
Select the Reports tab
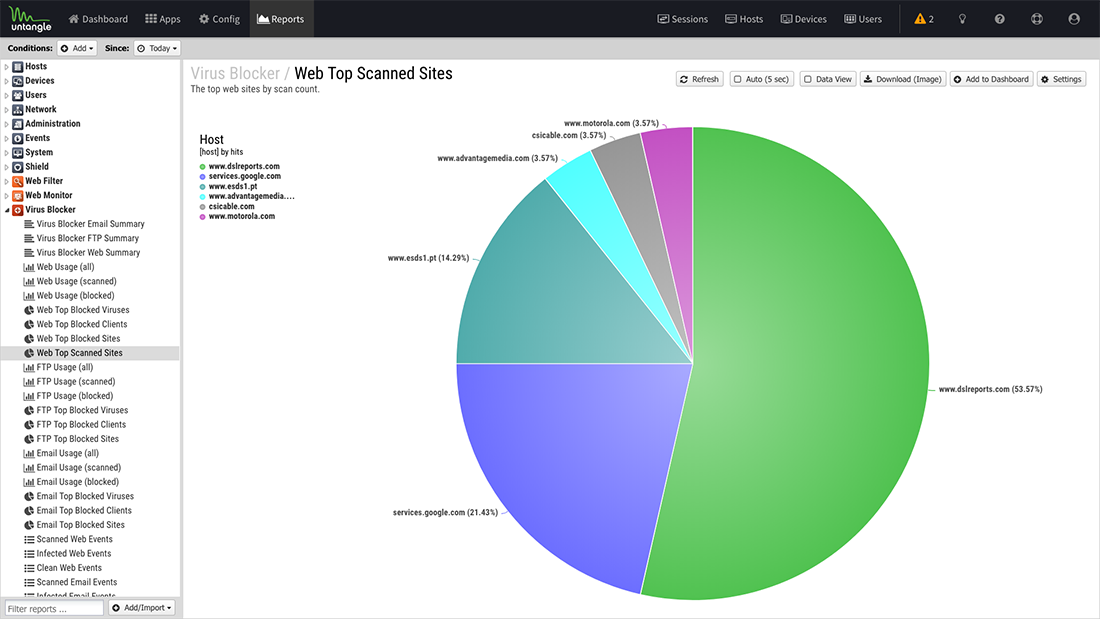point(281,19)
